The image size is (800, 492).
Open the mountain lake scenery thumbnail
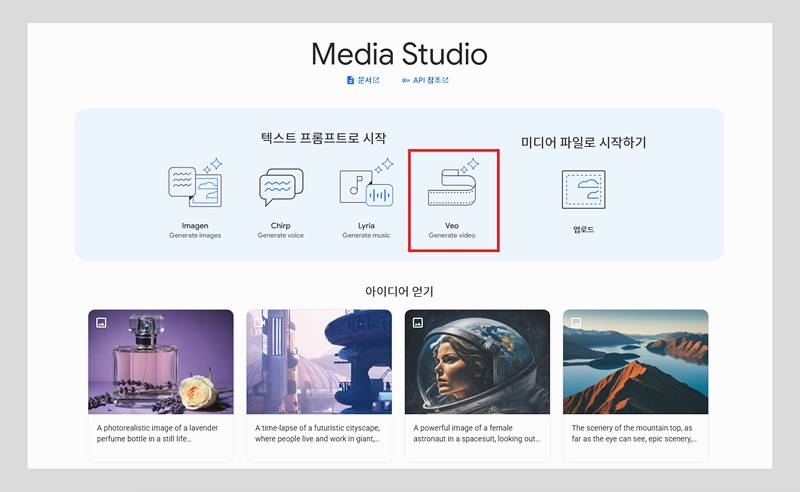[635, 360]
